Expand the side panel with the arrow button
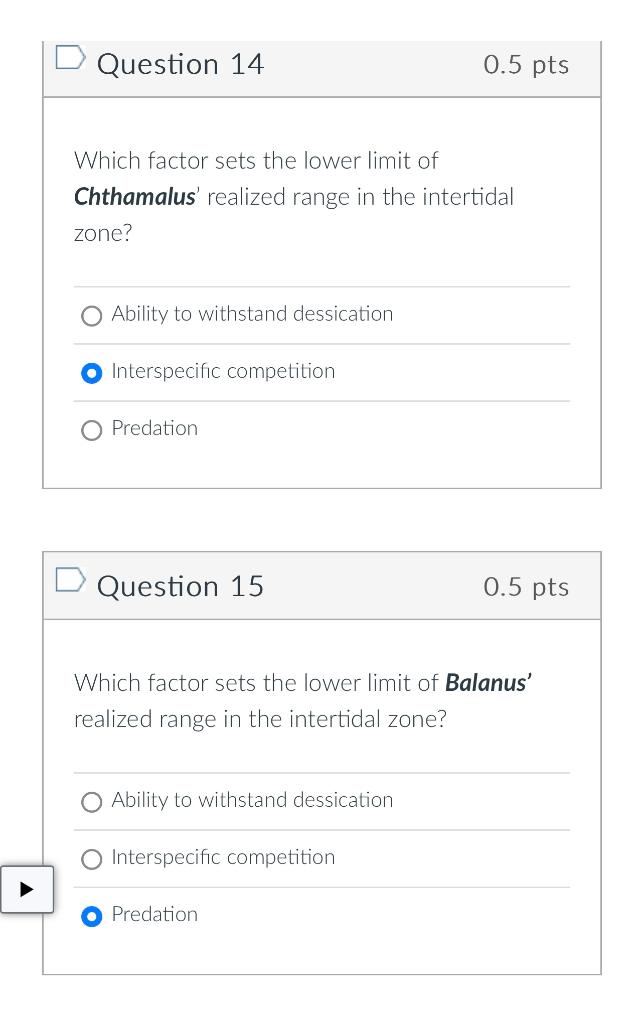This screenshot has height=1024, width=644. 27,889
